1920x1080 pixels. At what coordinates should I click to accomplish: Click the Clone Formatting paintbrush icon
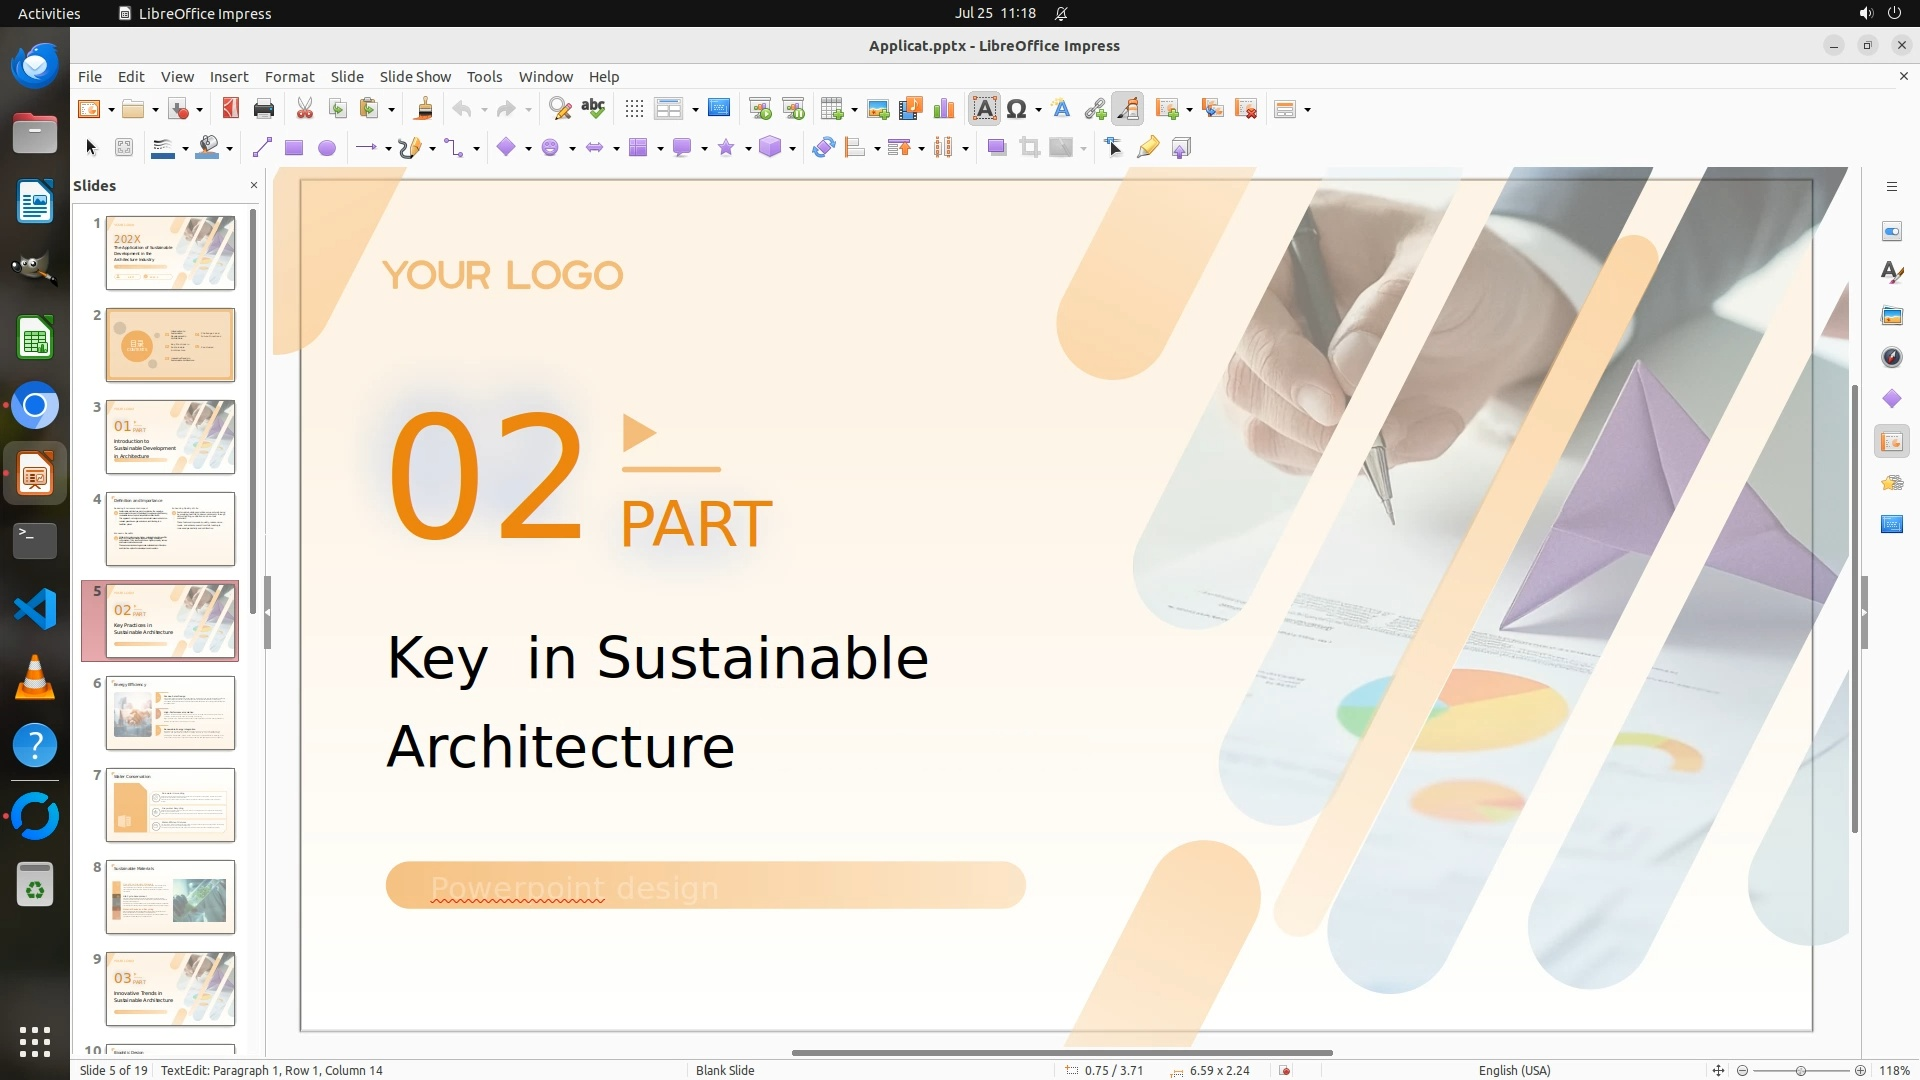pos(423,109)
